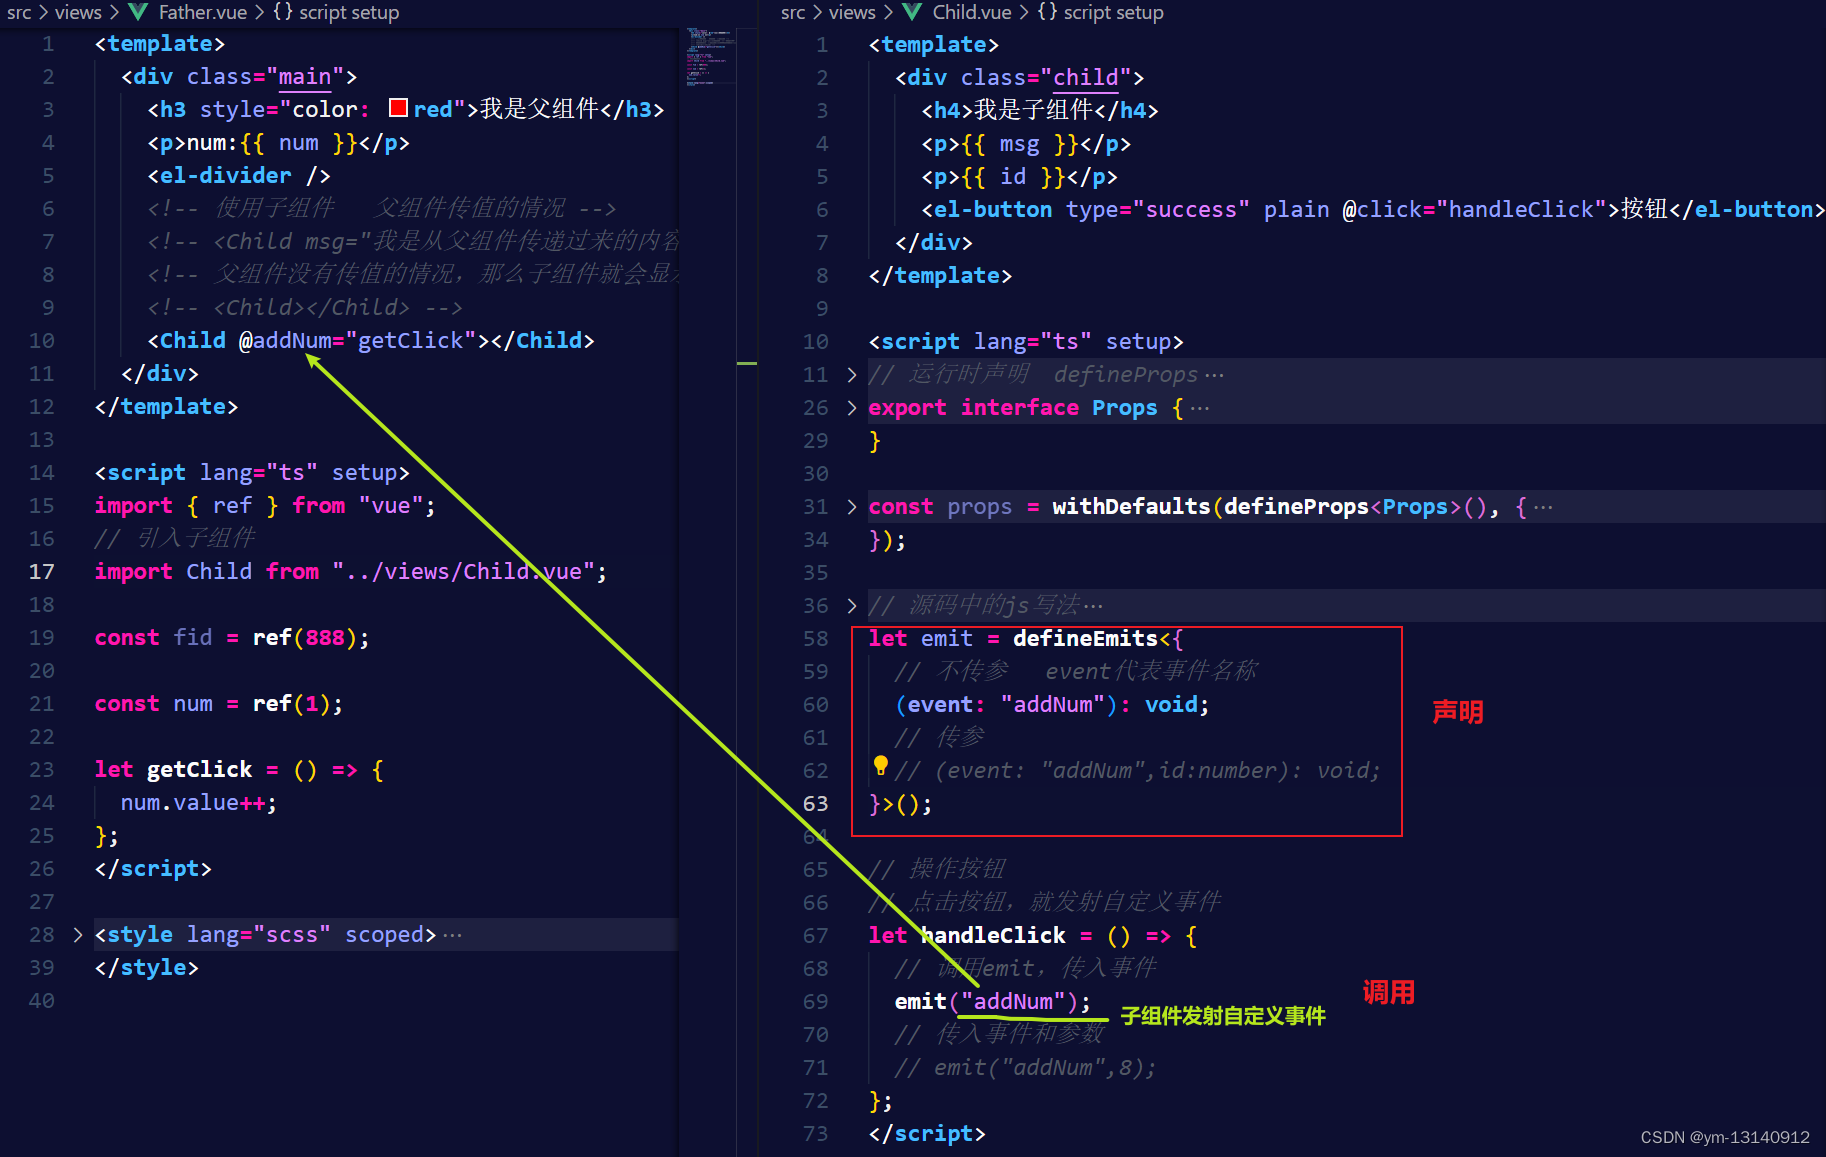This screenshot has height=1157, width=1826.
Task: Click ref(1) on line 21
Action: (292, 704)
